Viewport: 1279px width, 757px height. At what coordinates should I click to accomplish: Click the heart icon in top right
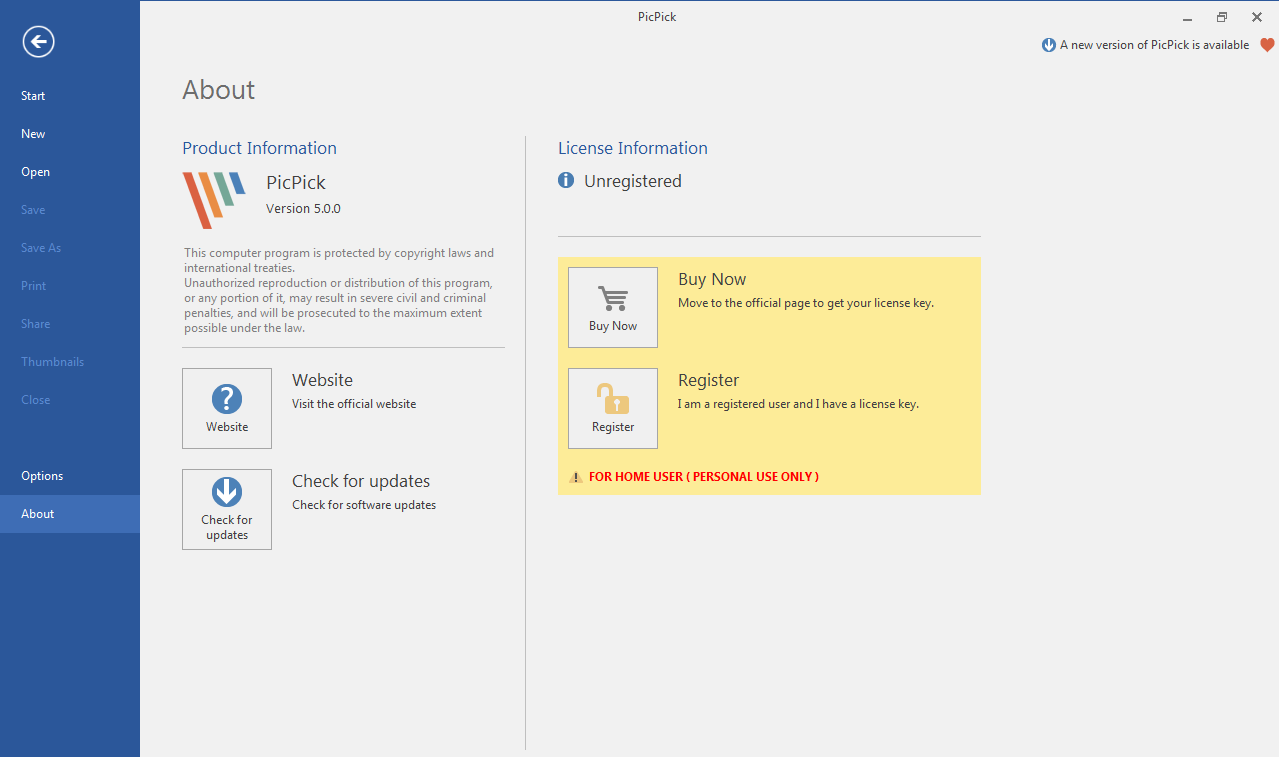[1267, 45]
